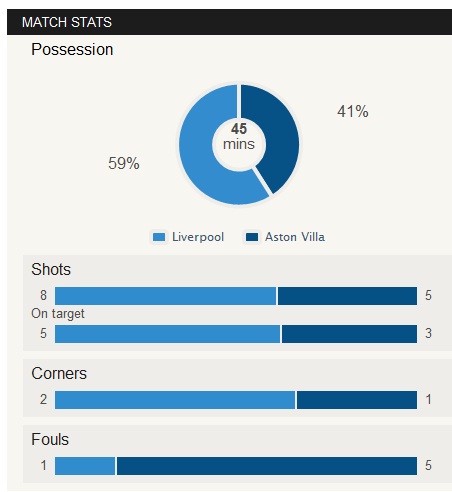Viewport: 452px width, 492px height.
Task: Click Aston Villa's dark blue Shots bar
Action: pos(347,296)
